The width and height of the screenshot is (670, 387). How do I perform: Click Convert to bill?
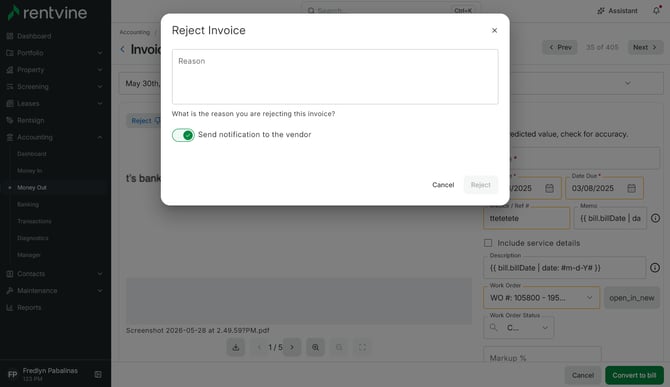click(634, 375)
